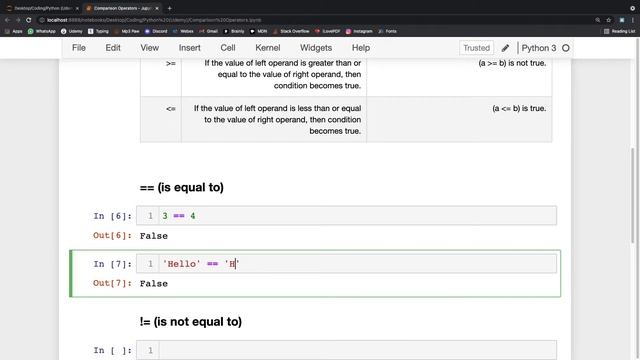640x360 pixels.
Task: Select the In [6]: prompt
Action: [112, 216]
